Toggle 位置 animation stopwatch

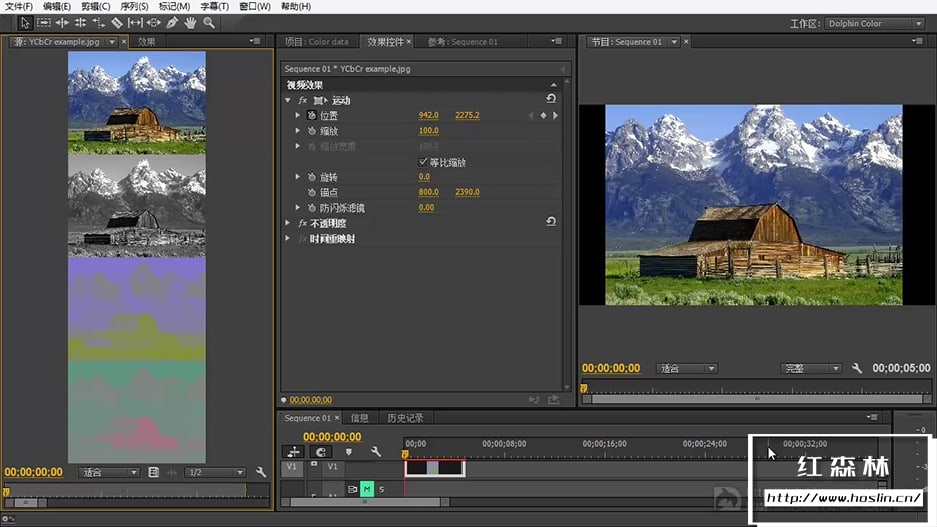coord(311,115)
